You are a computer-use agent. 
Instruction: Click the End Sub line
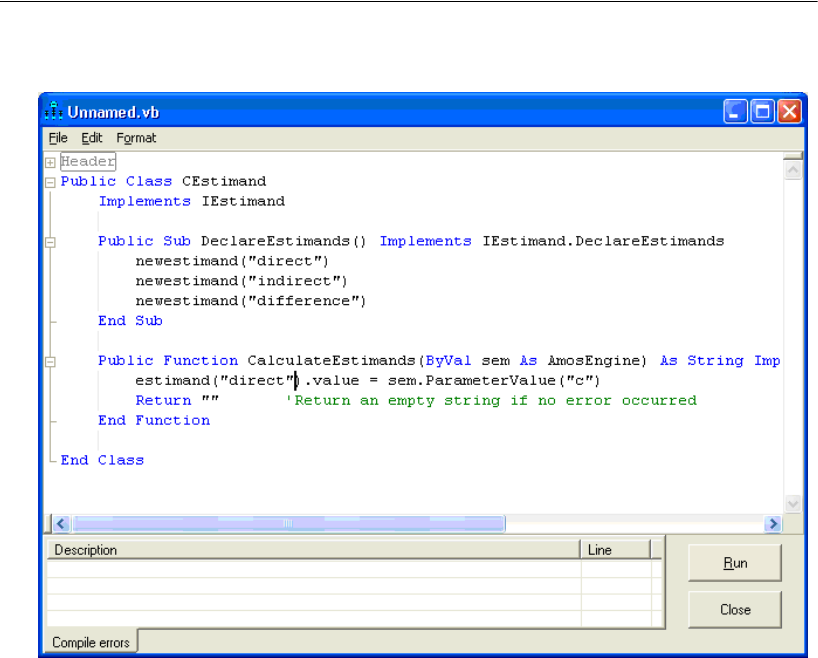click(130, 320)
